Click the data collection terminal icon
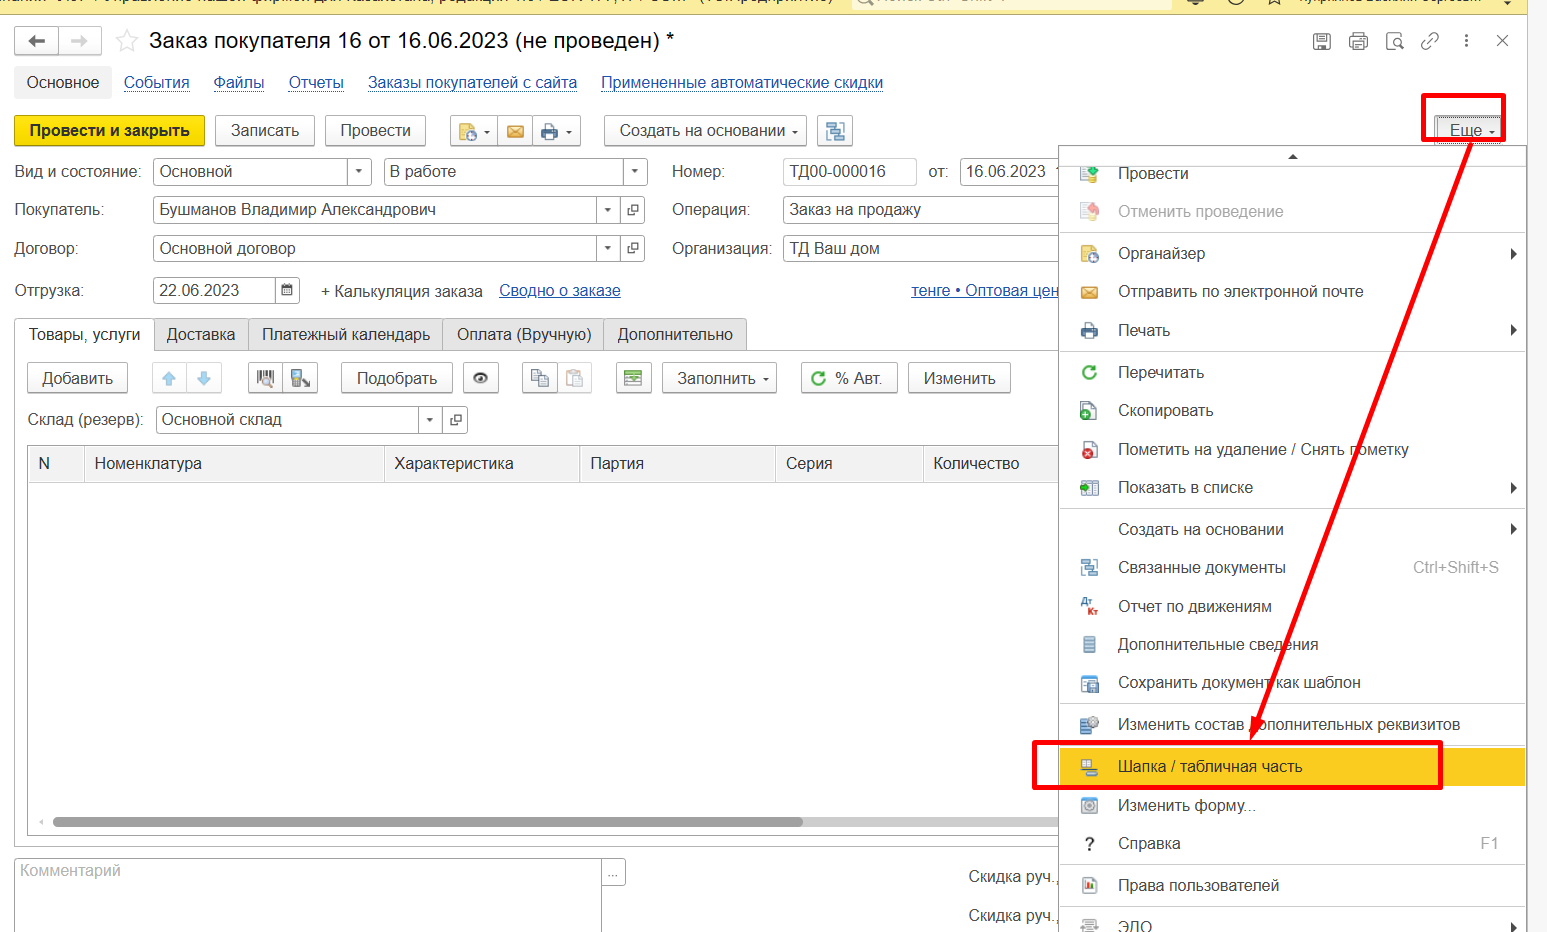 (299, 378)
